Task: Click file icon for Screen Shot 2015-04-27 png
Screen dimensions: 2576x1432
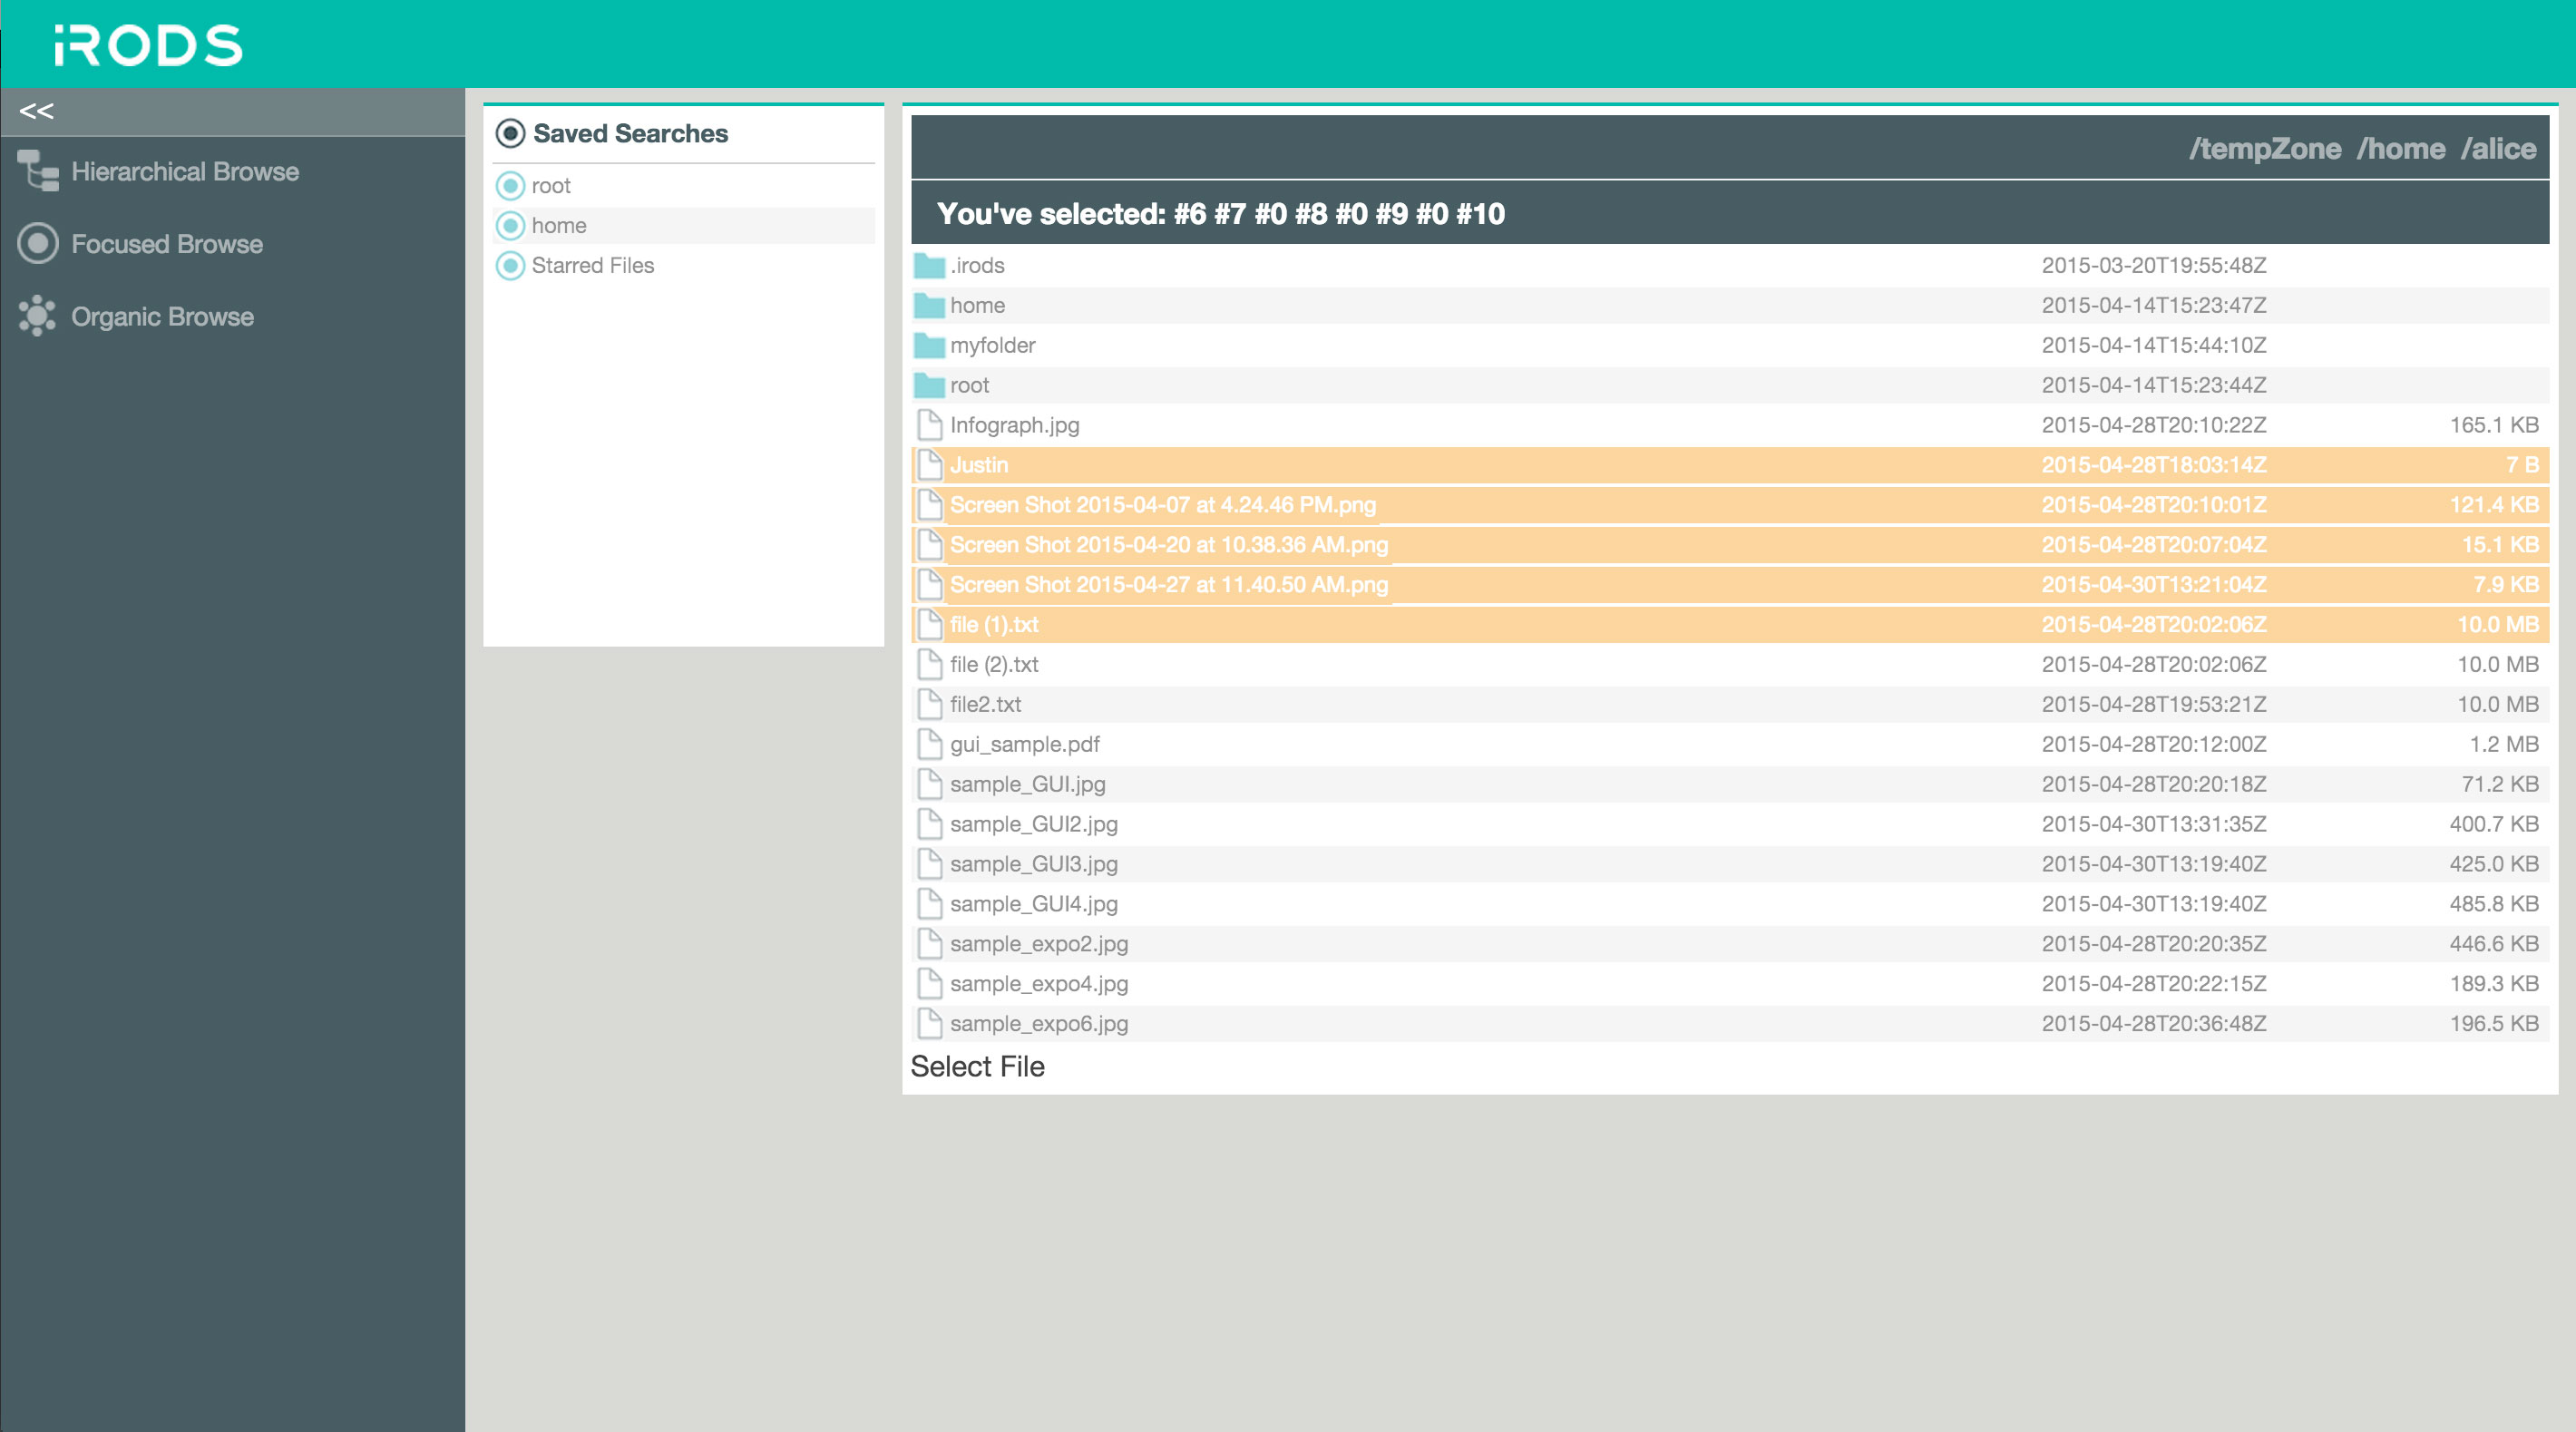Action: 929,585
